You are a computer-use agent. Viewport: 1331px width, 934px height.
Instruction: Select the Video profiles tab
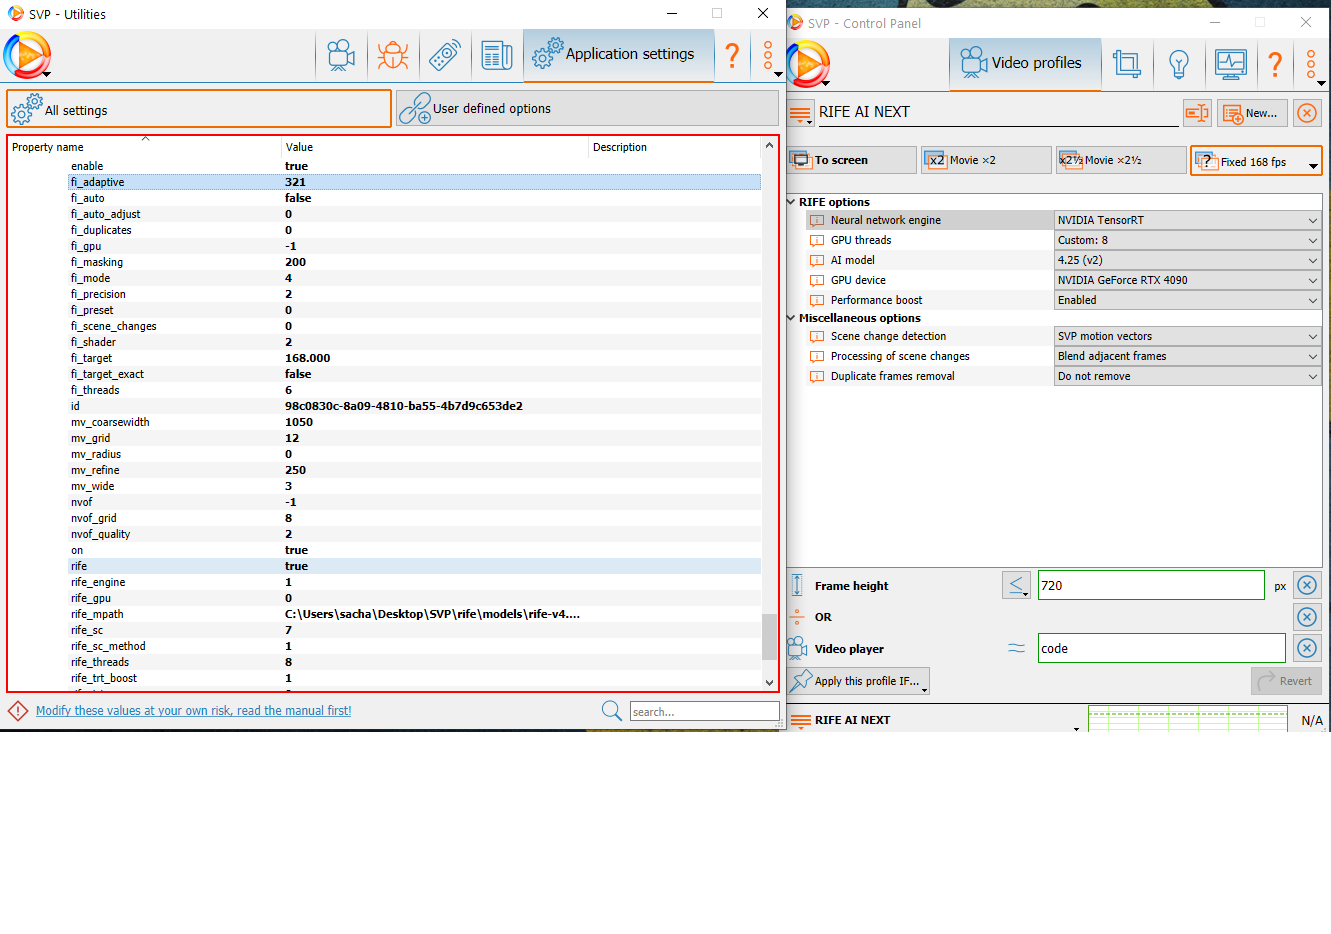pos(1025,64)
